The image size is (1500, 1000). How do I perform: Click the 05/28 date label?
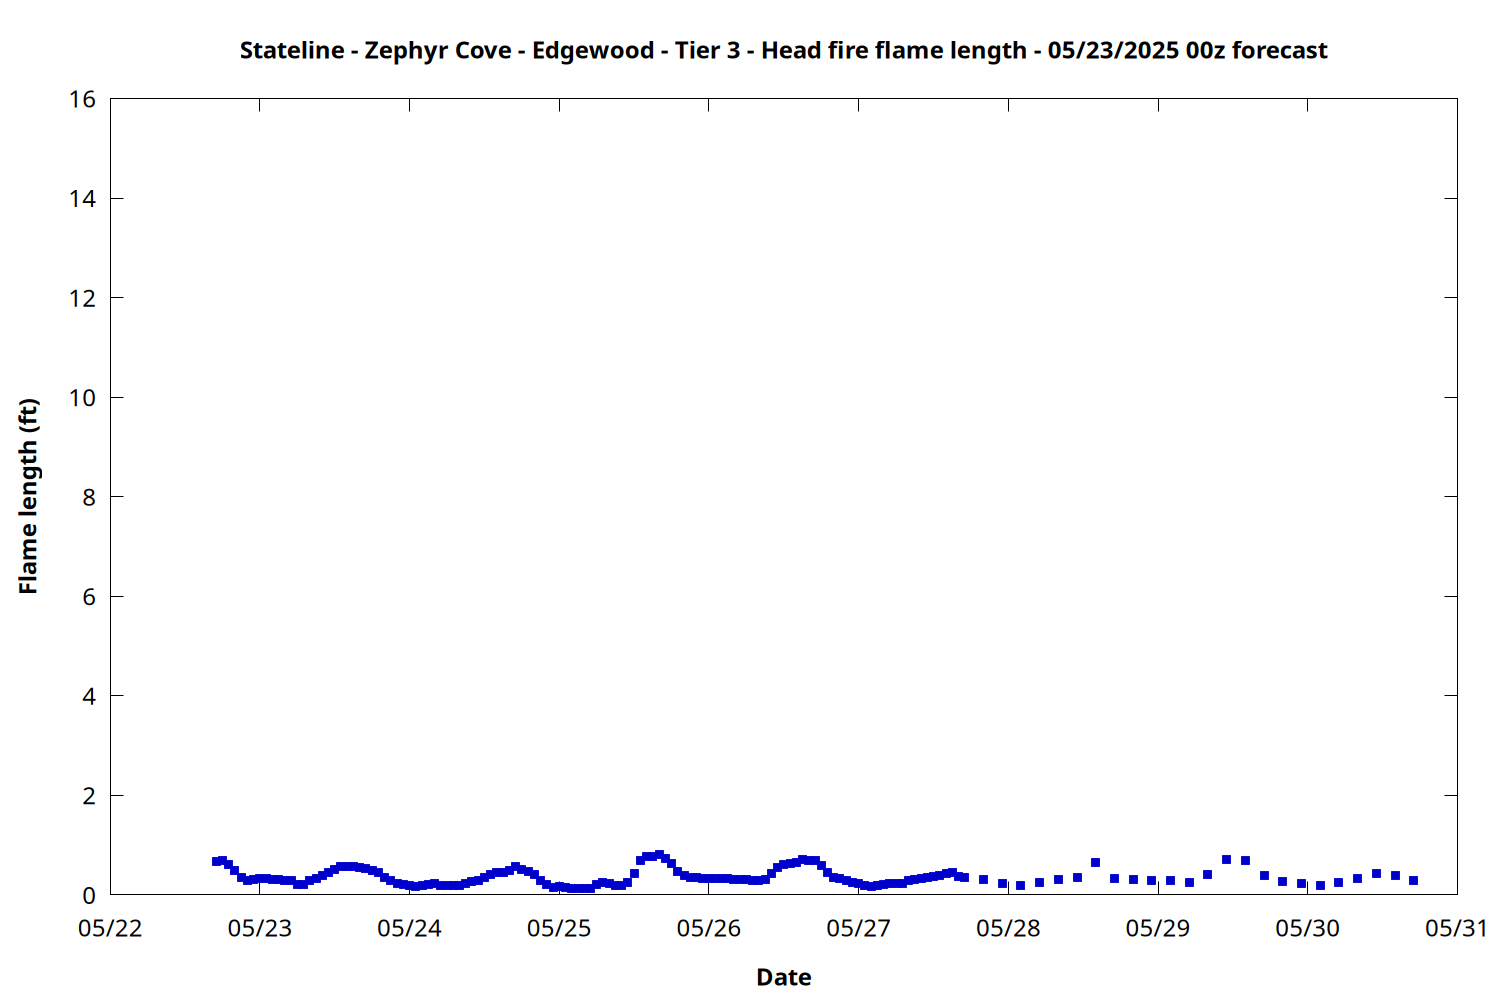click(1008, 928)
